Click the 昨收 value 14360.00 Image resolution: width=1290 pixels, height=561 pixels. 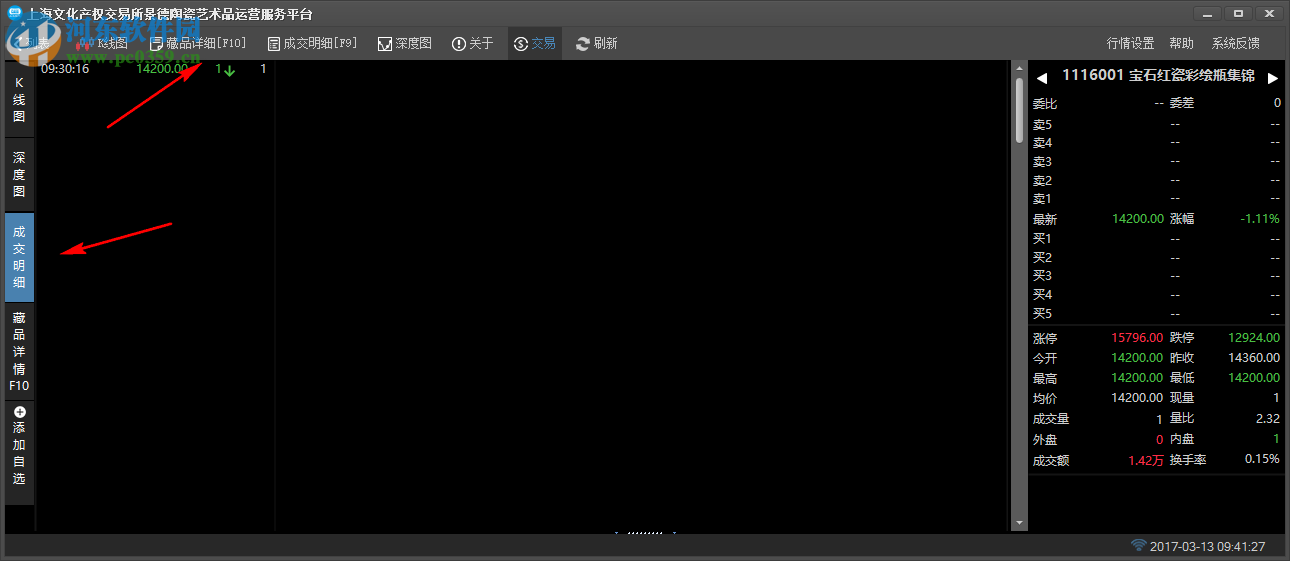(1255, 358)
